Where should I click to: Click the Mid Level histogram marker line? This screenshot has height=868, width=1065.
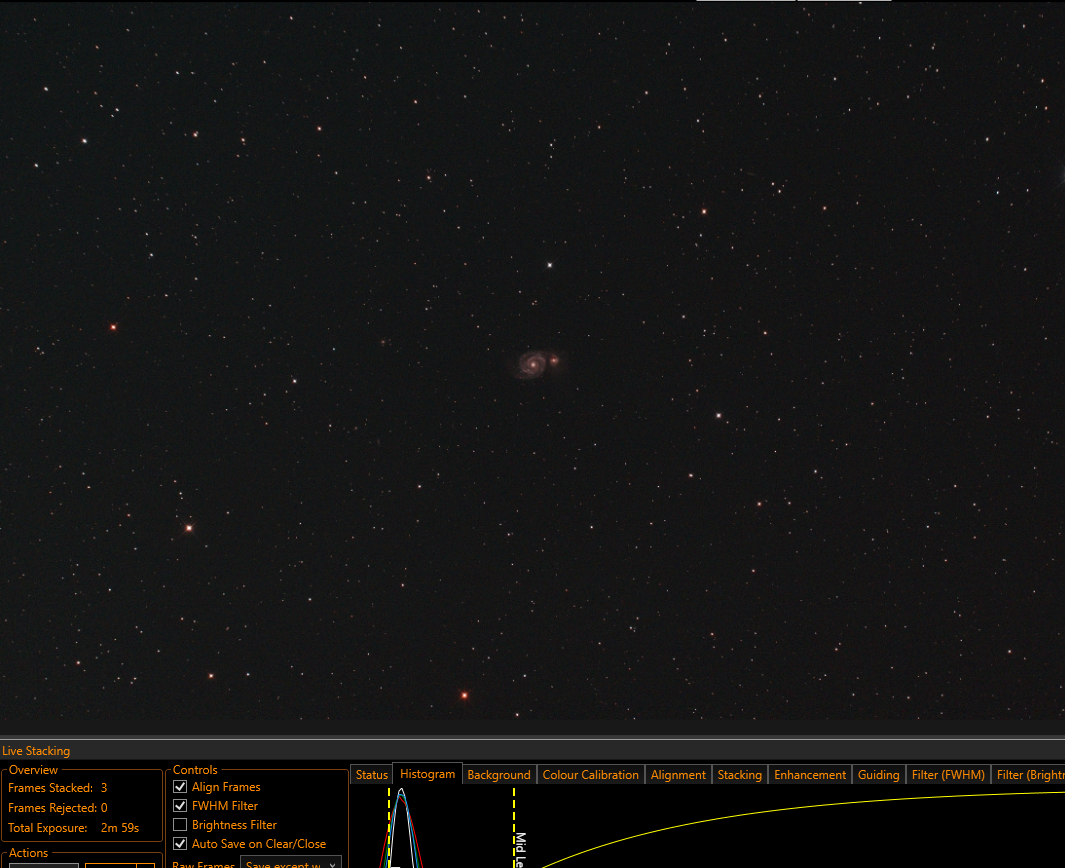(x=514, y=827)
